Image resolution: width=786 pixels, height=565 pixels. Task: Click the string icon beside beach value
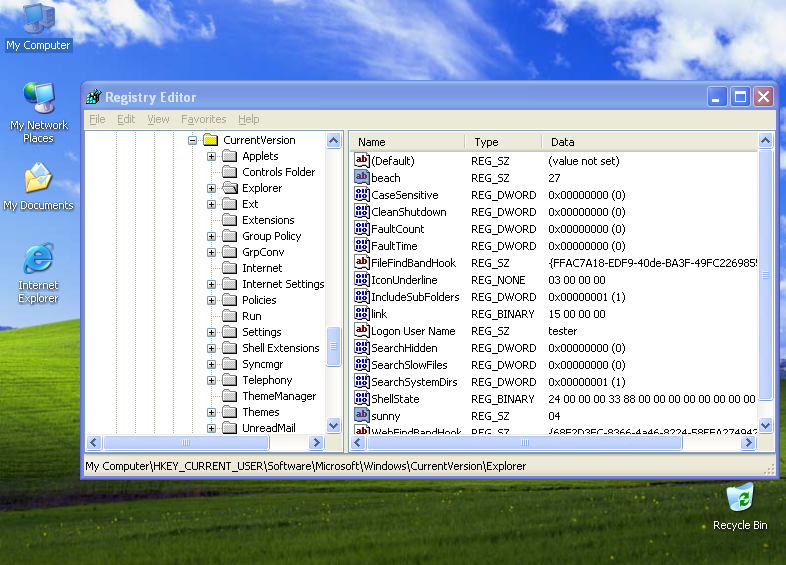(x=361, y=177)
